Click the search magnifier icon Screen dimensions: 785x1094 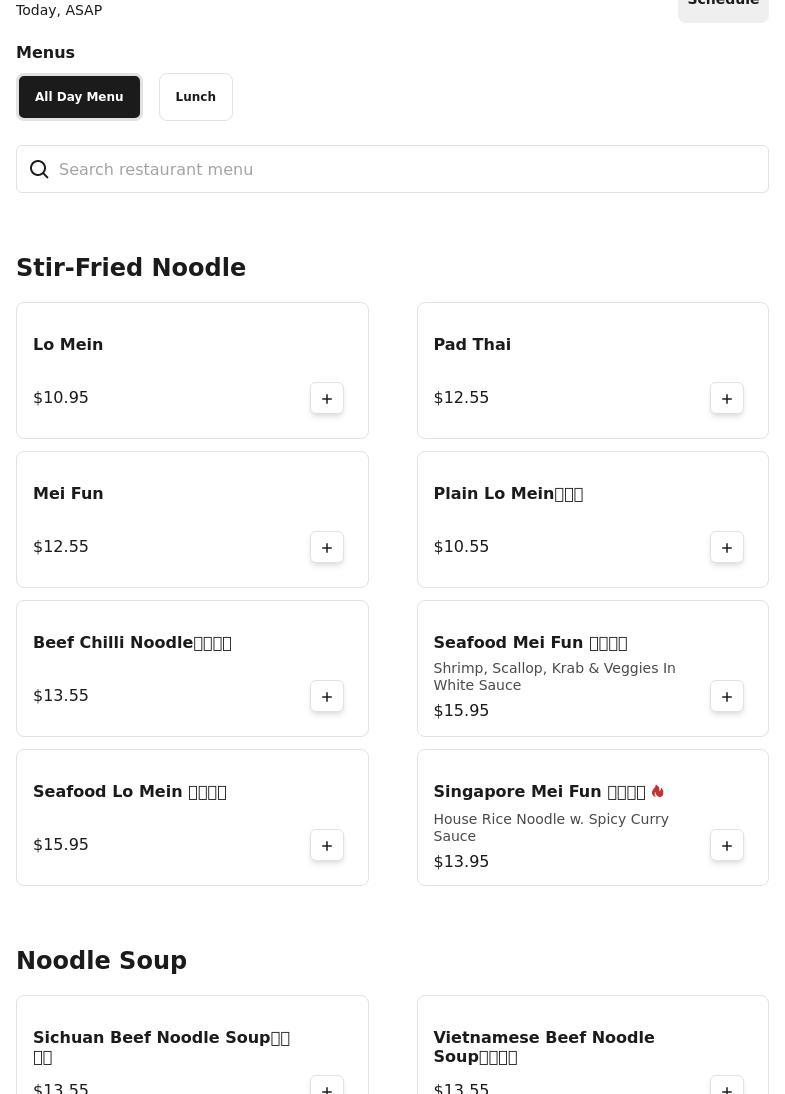[39, 169]
